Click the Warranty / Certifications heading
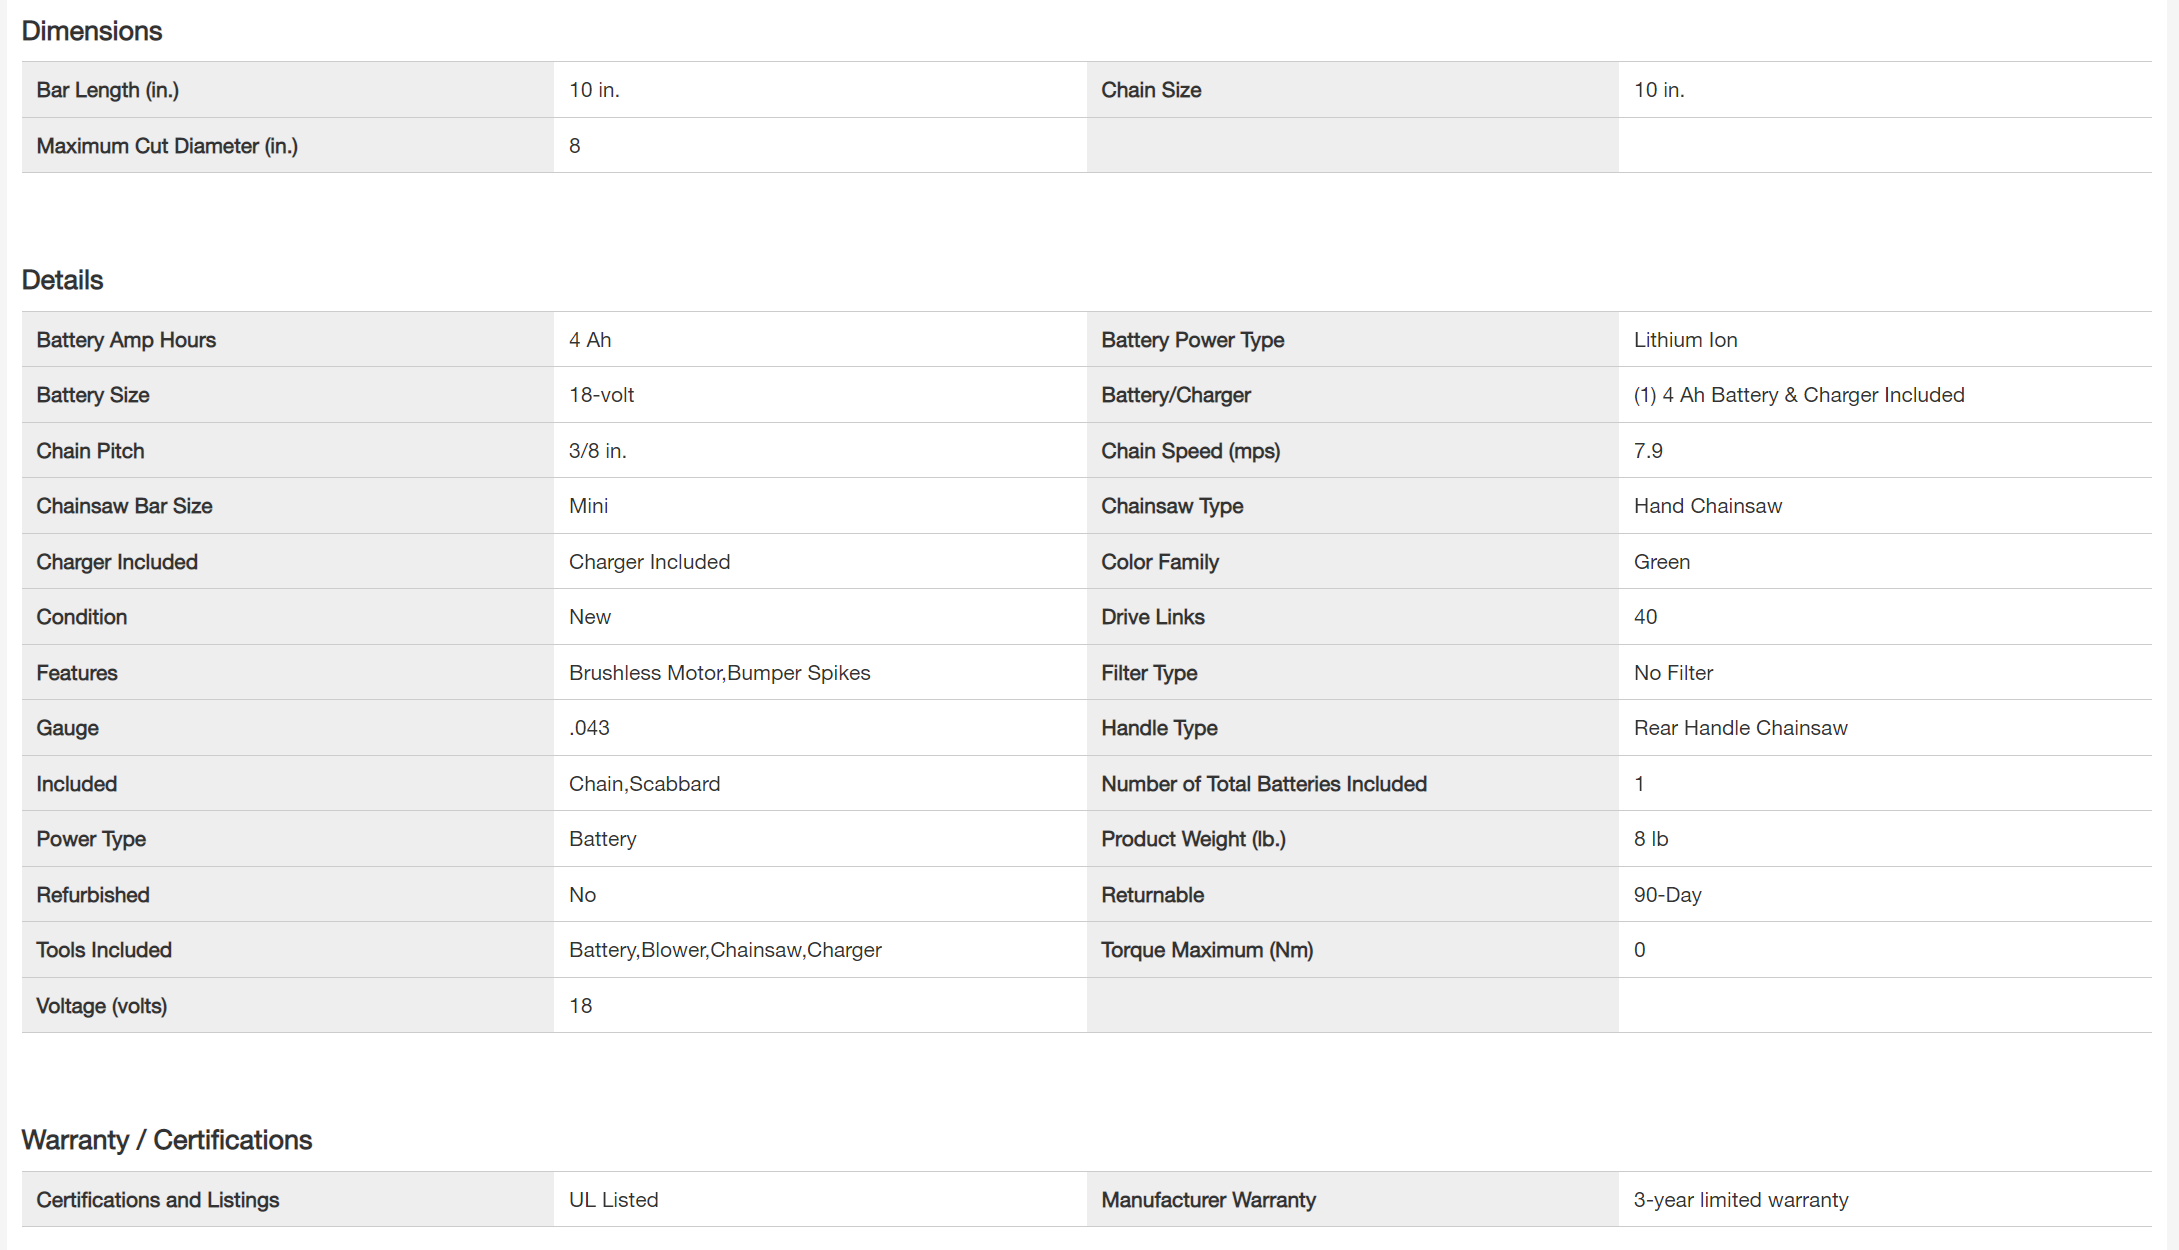 tap(167, 1140)
